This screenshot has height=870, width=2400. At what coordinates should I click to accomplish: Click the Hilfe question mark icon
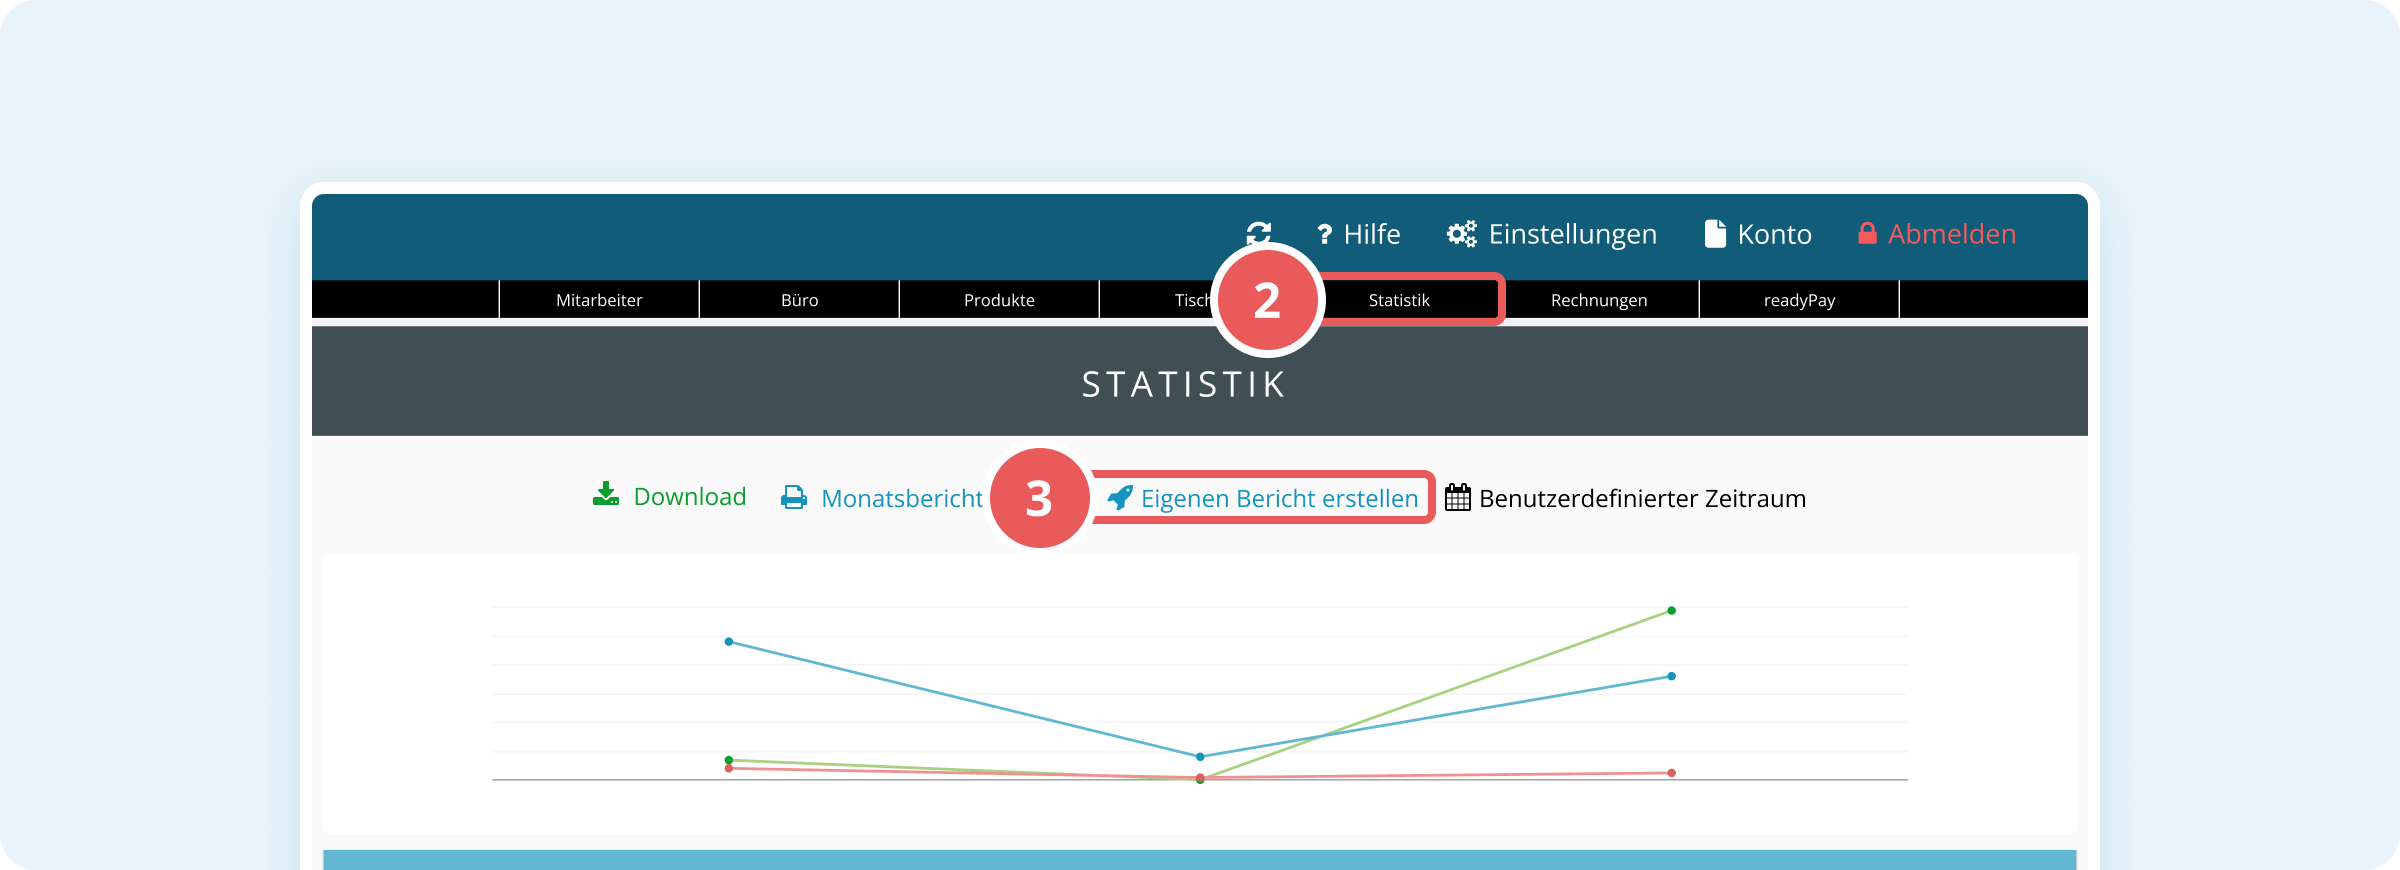[x=1325, y=234]
